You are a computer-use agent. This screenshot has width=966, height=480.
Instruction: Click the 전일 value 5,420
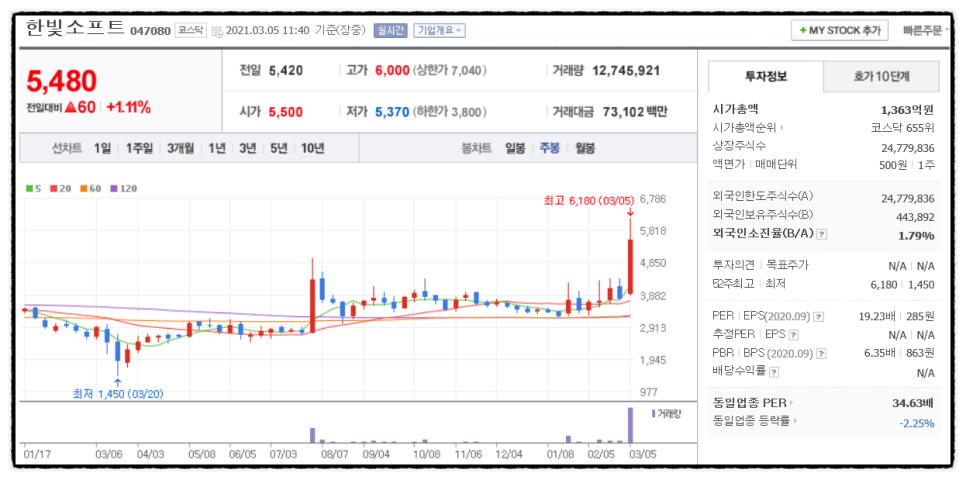(286, 71)
